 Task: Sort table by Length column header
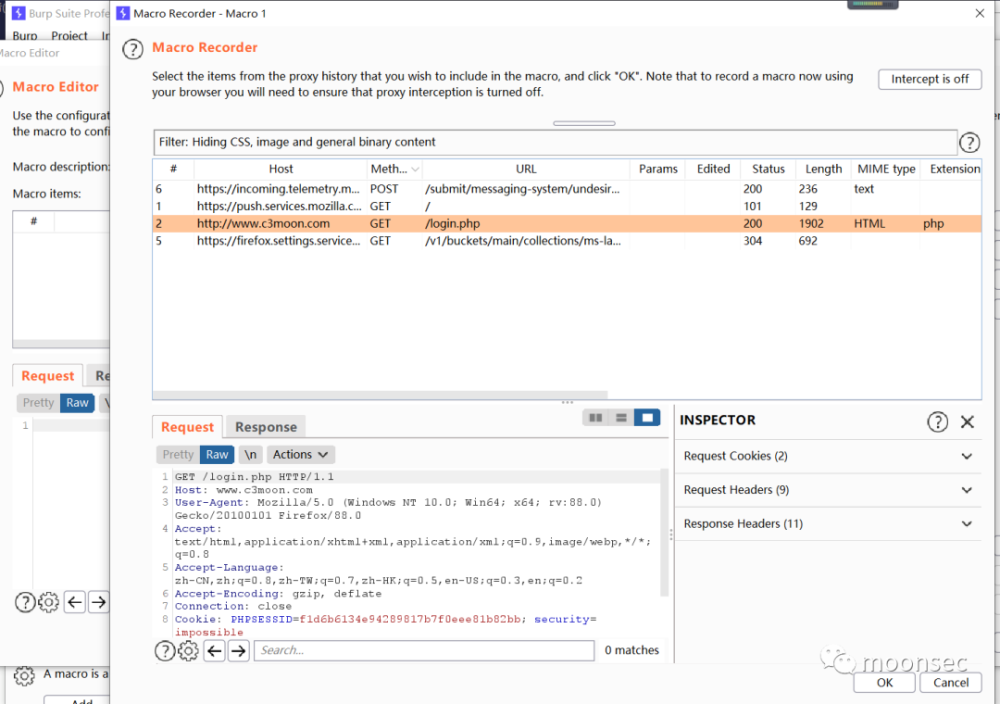point(823,169)
